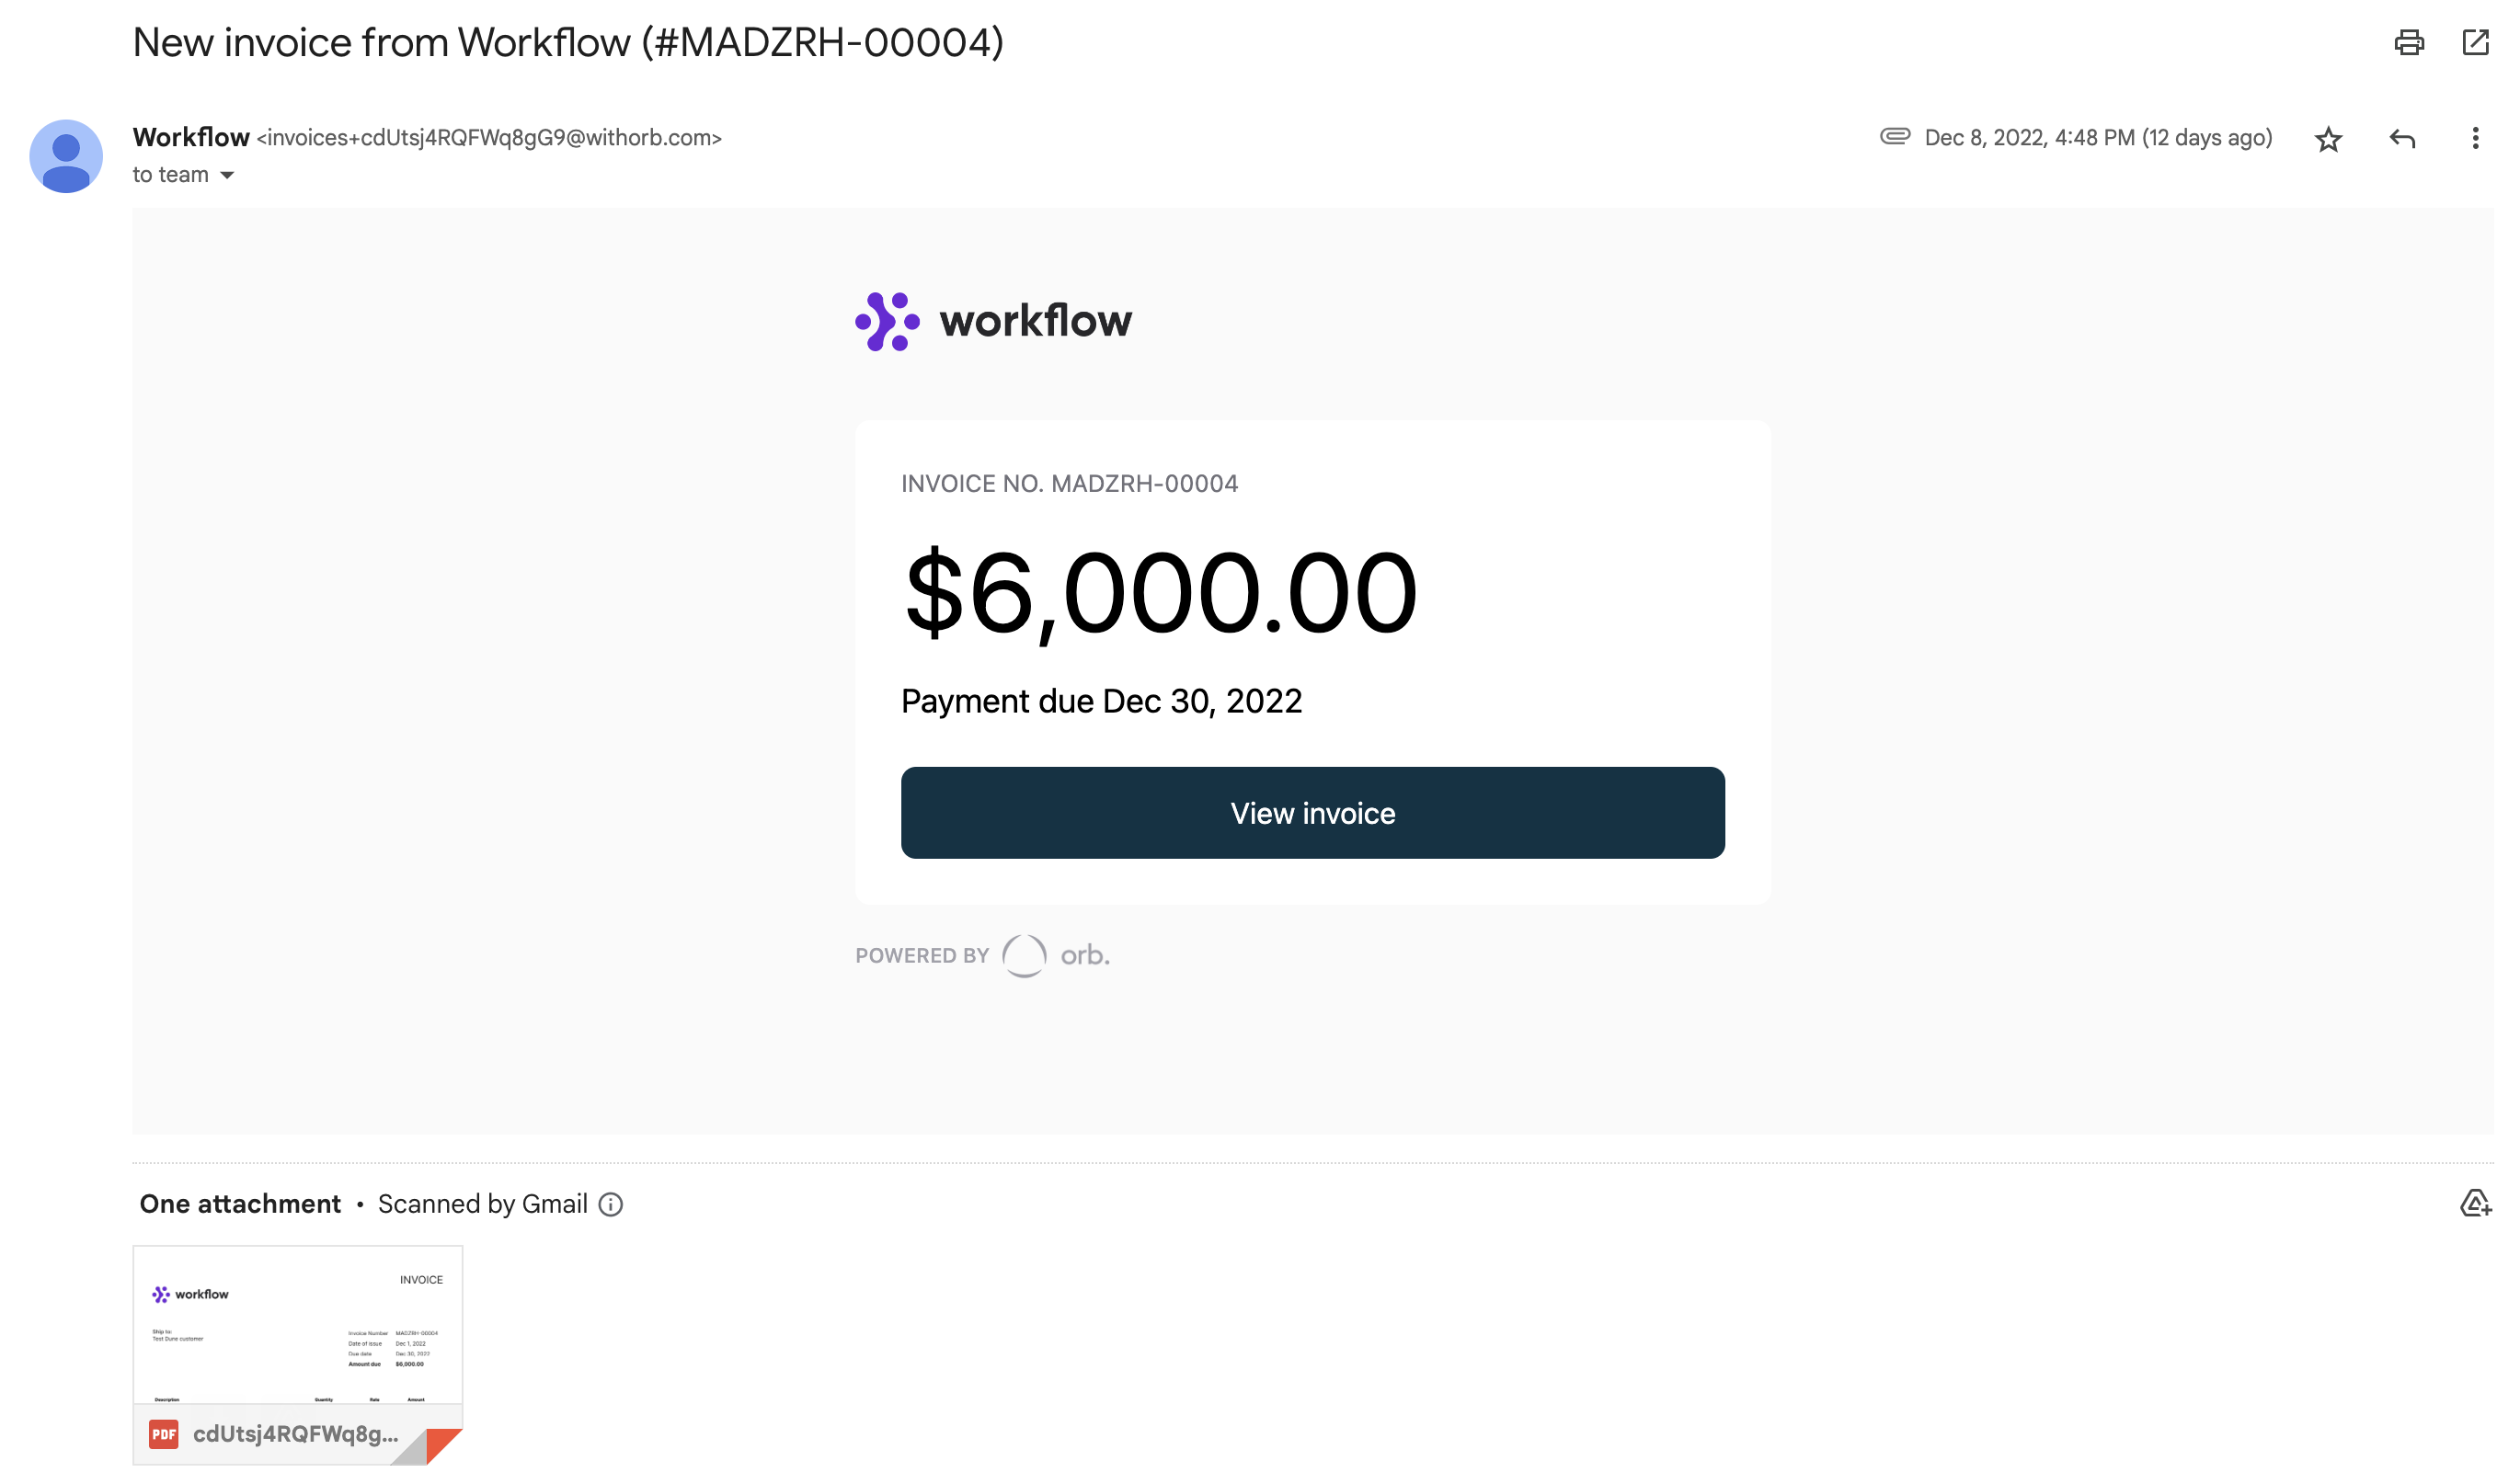Click the View invoice button
The image size is (2520, 1484).
coord(1313,813)
